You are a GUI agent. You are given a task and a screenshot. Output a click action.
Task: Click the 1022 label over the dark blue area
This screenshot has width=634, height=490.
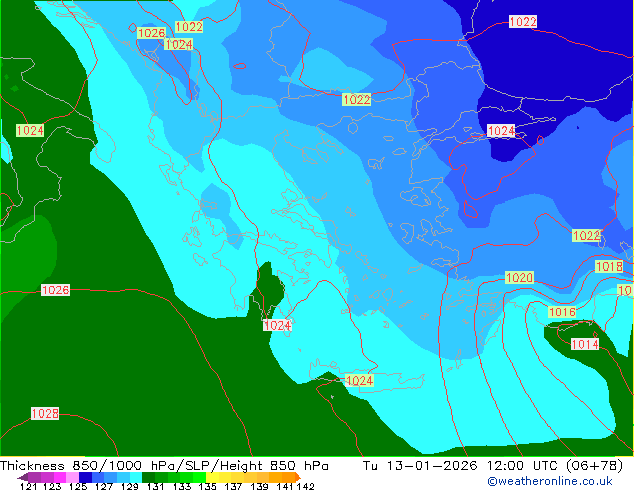[x=523, y=21]
